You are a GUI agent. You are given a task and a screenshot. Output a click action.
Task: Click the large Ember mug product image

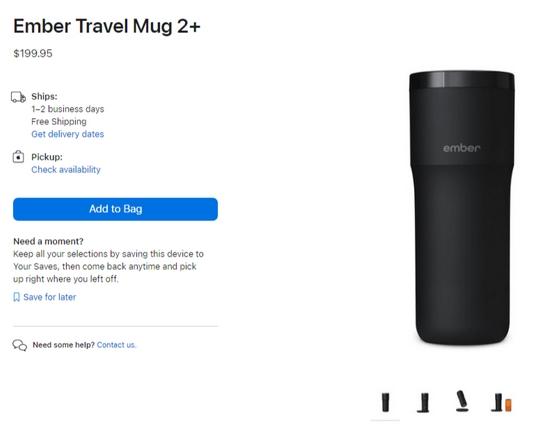coord(462,208)
